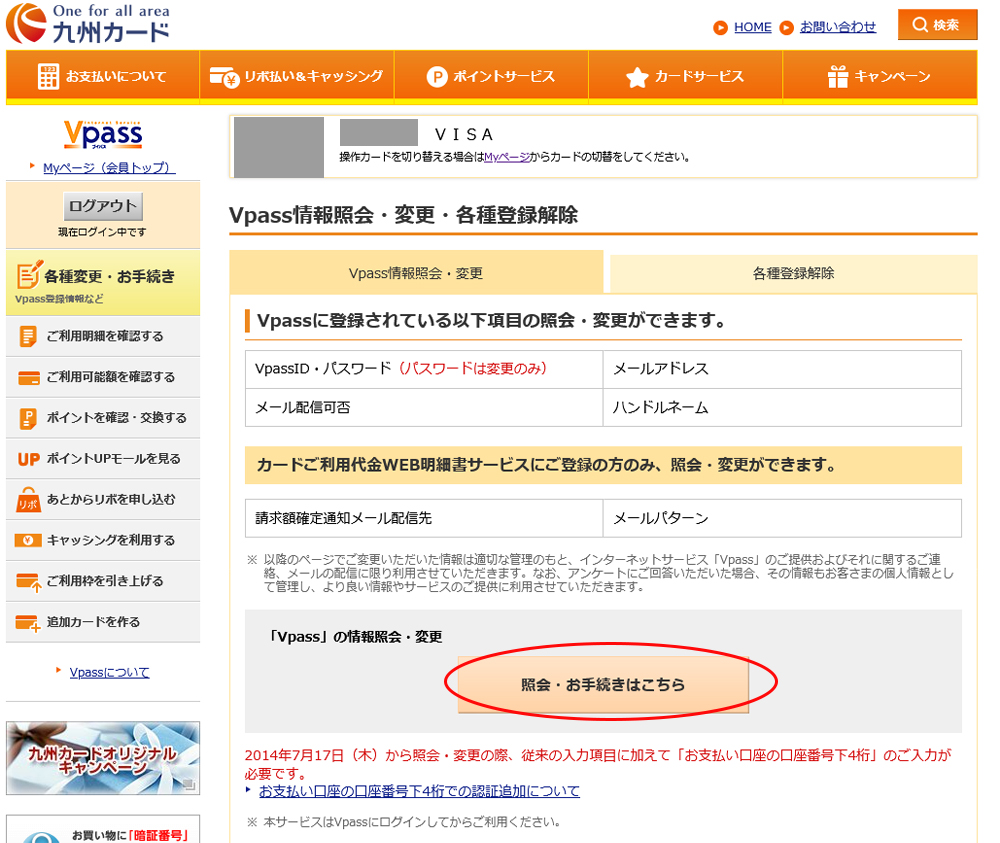Select 各種変更・お手続き in the sidebar
Screen dimensions: 1000x843
click(x=103, y=282)
